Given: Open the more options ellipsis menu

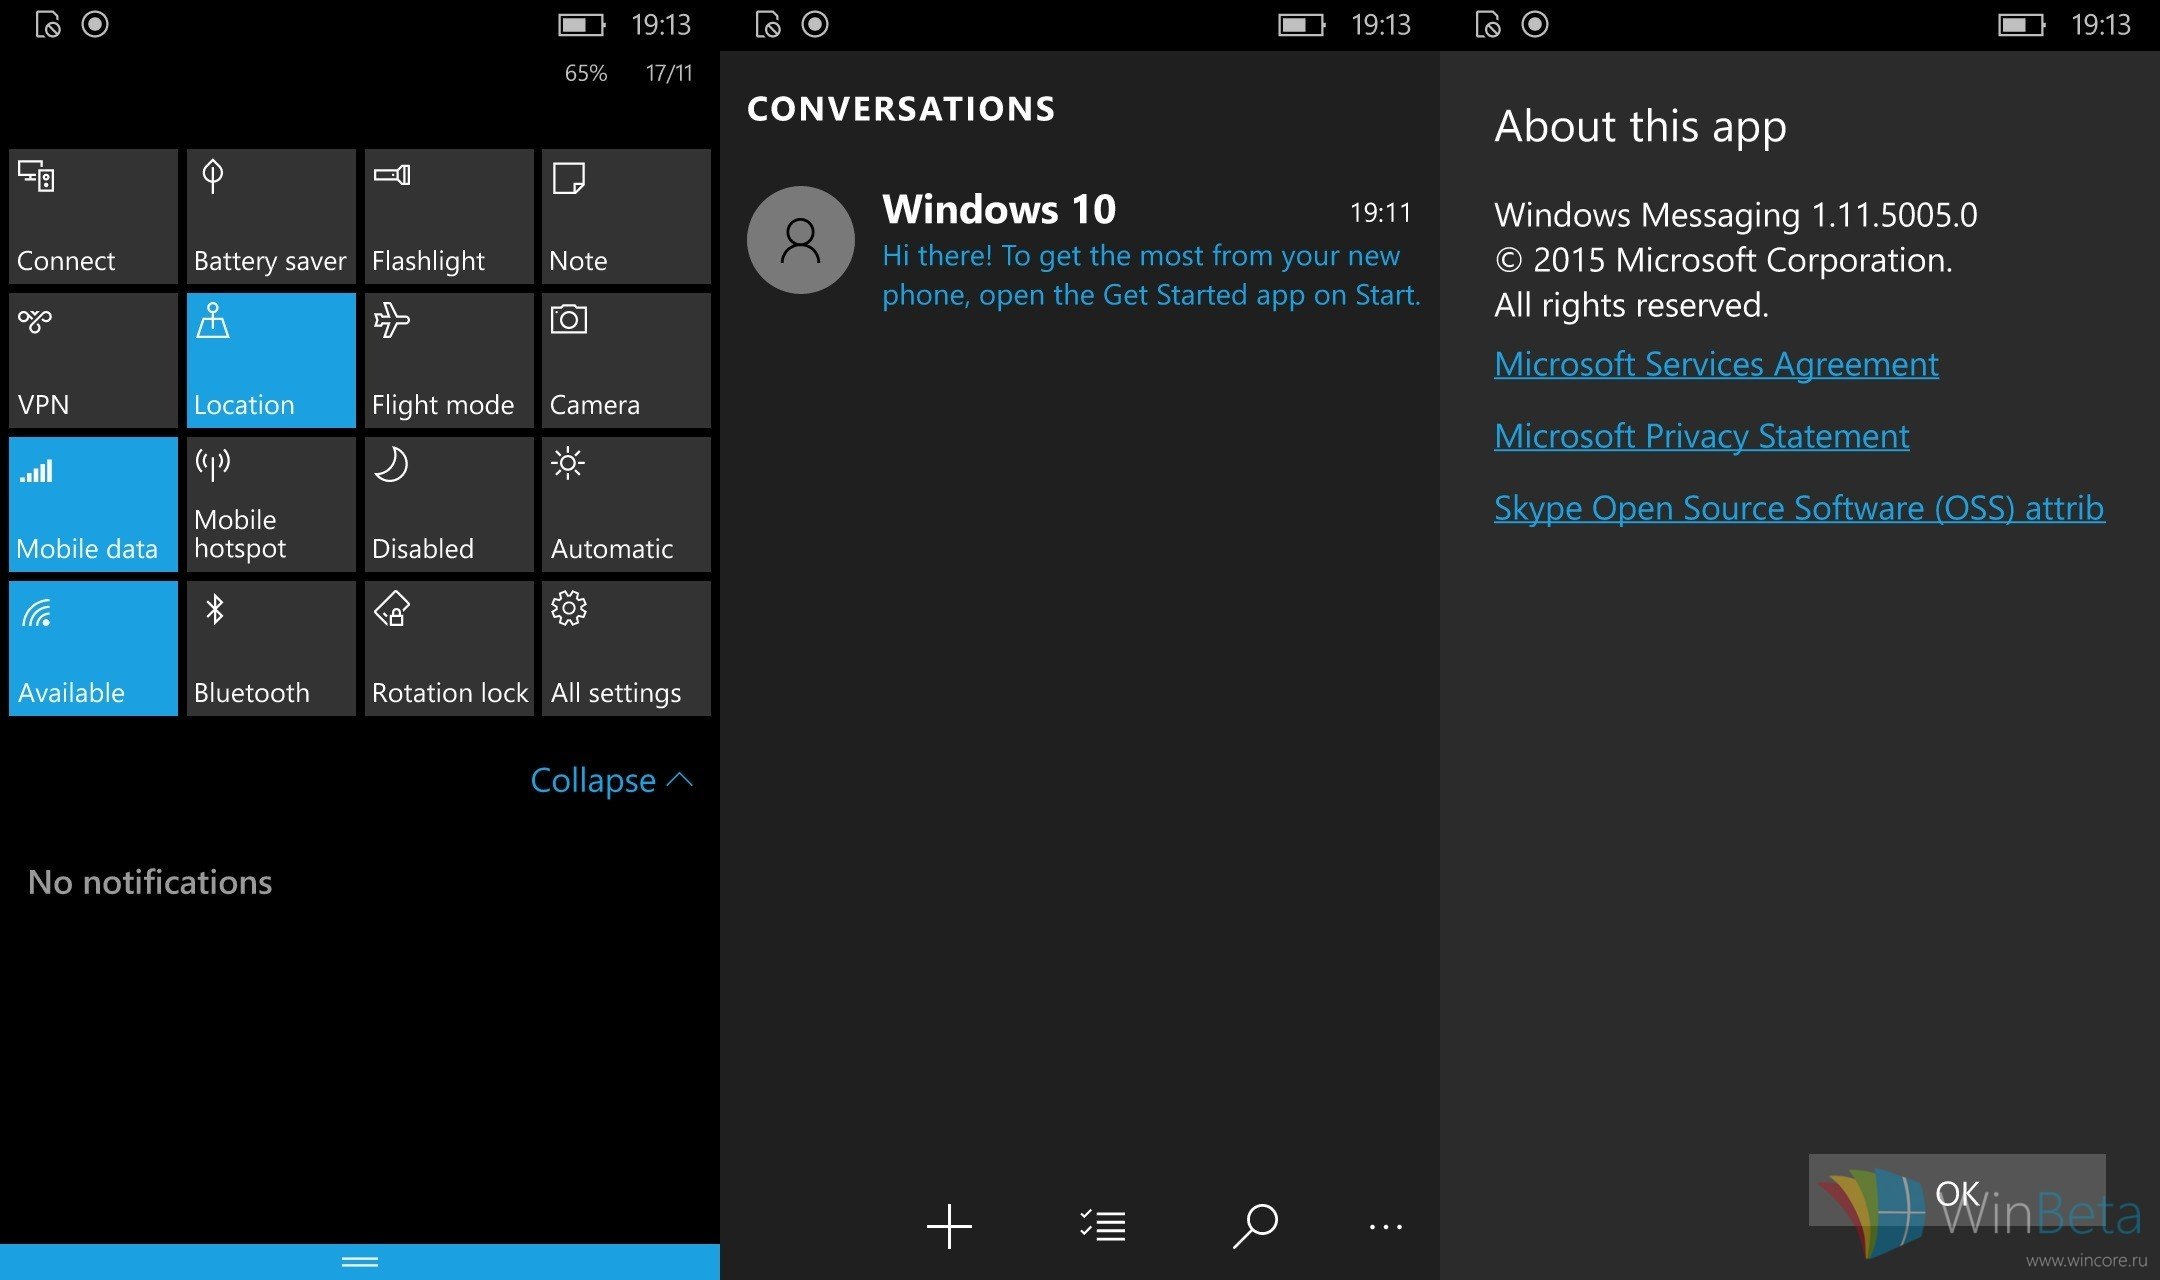Looking at the screenshot, I should [1385, 1227].
